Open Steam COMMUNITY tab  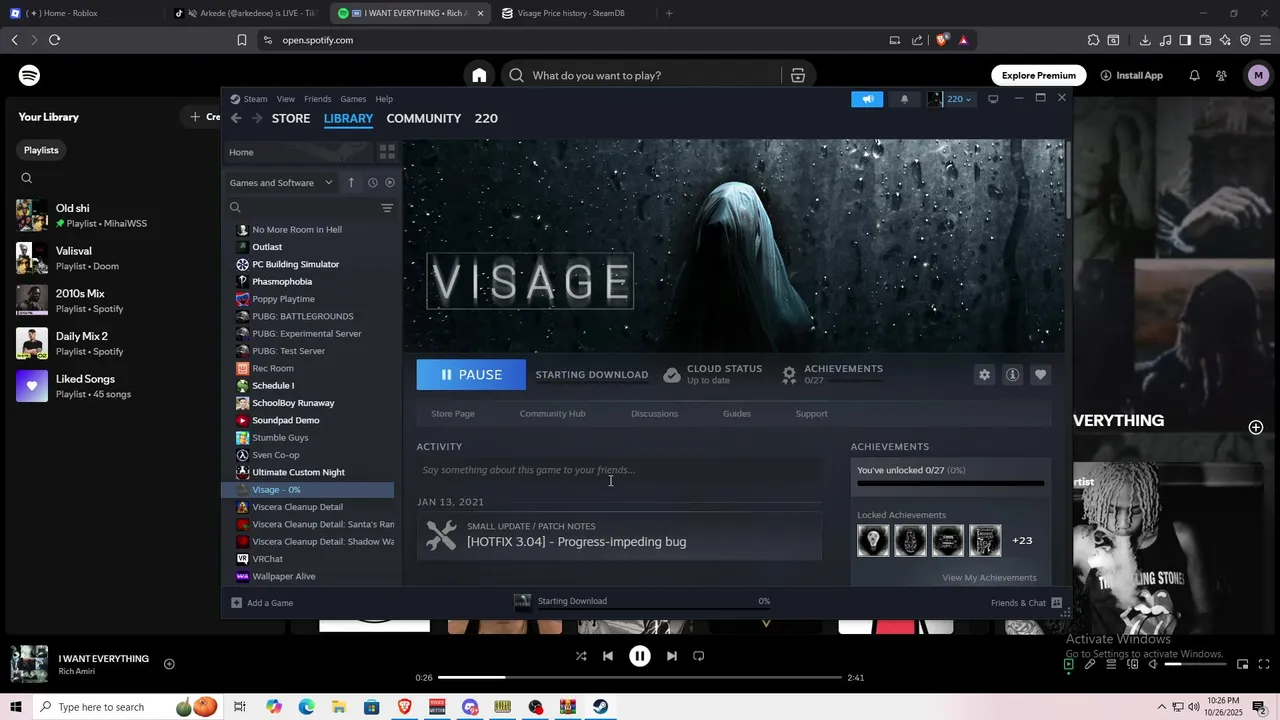(x=424, y=118)
